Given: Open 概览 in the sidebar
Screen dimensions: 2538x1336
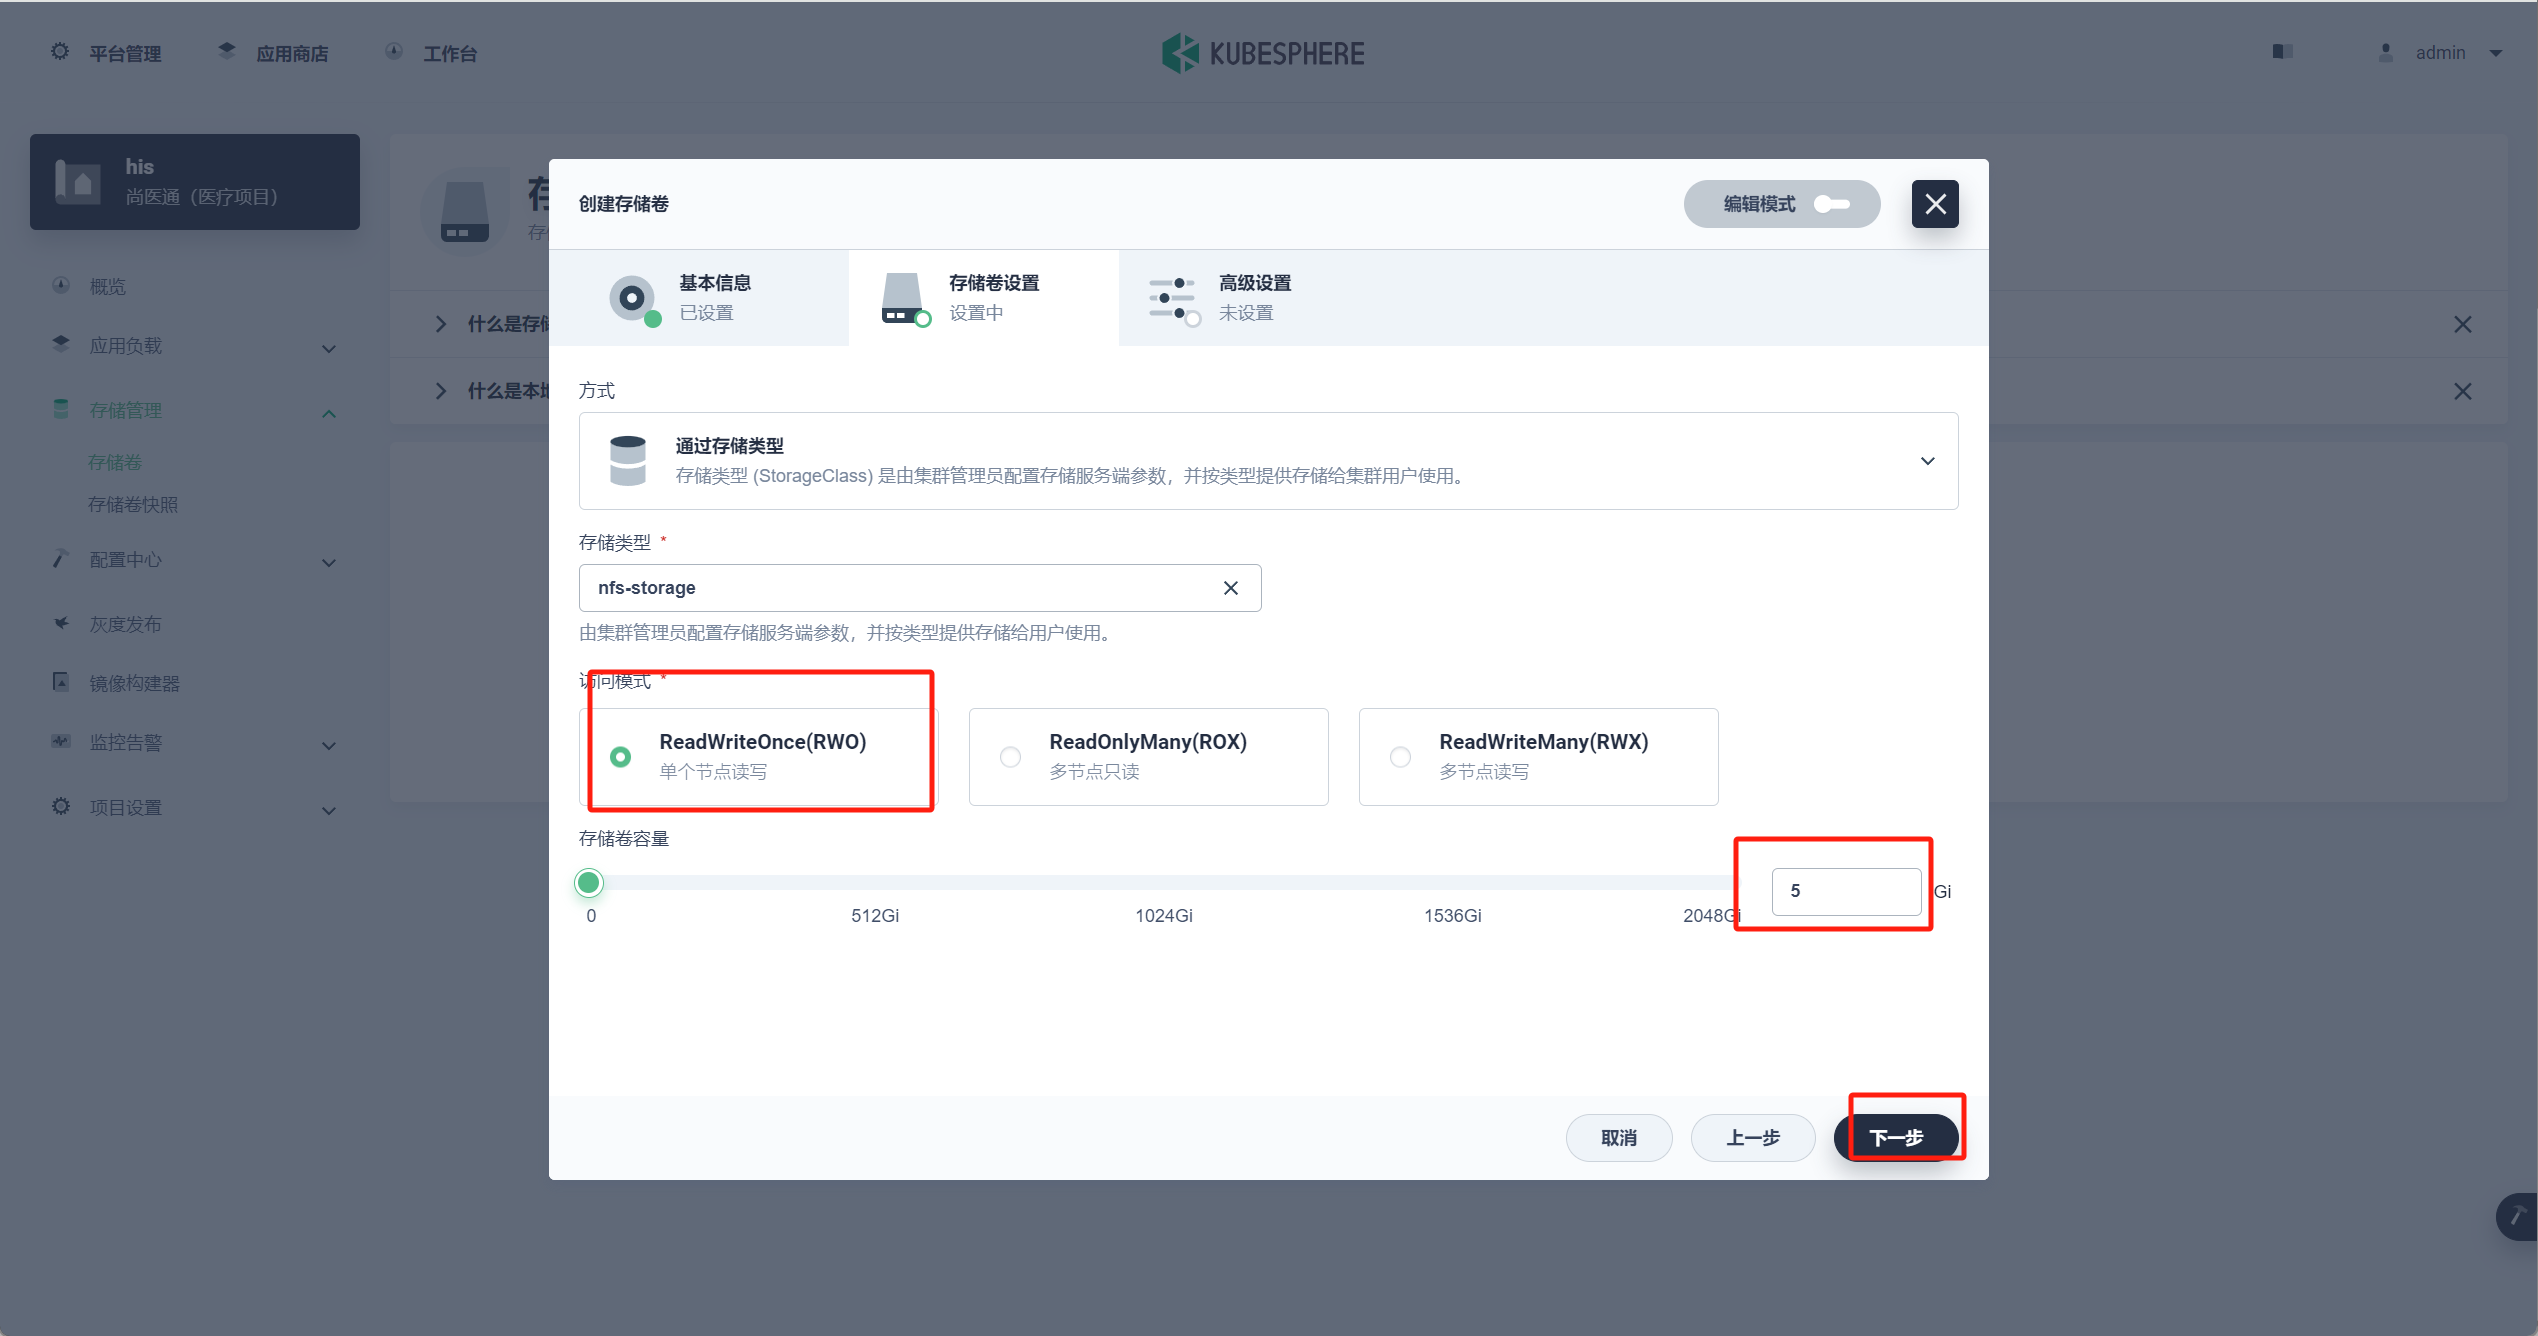Looking at the screenshot, I should click(108, 287).
